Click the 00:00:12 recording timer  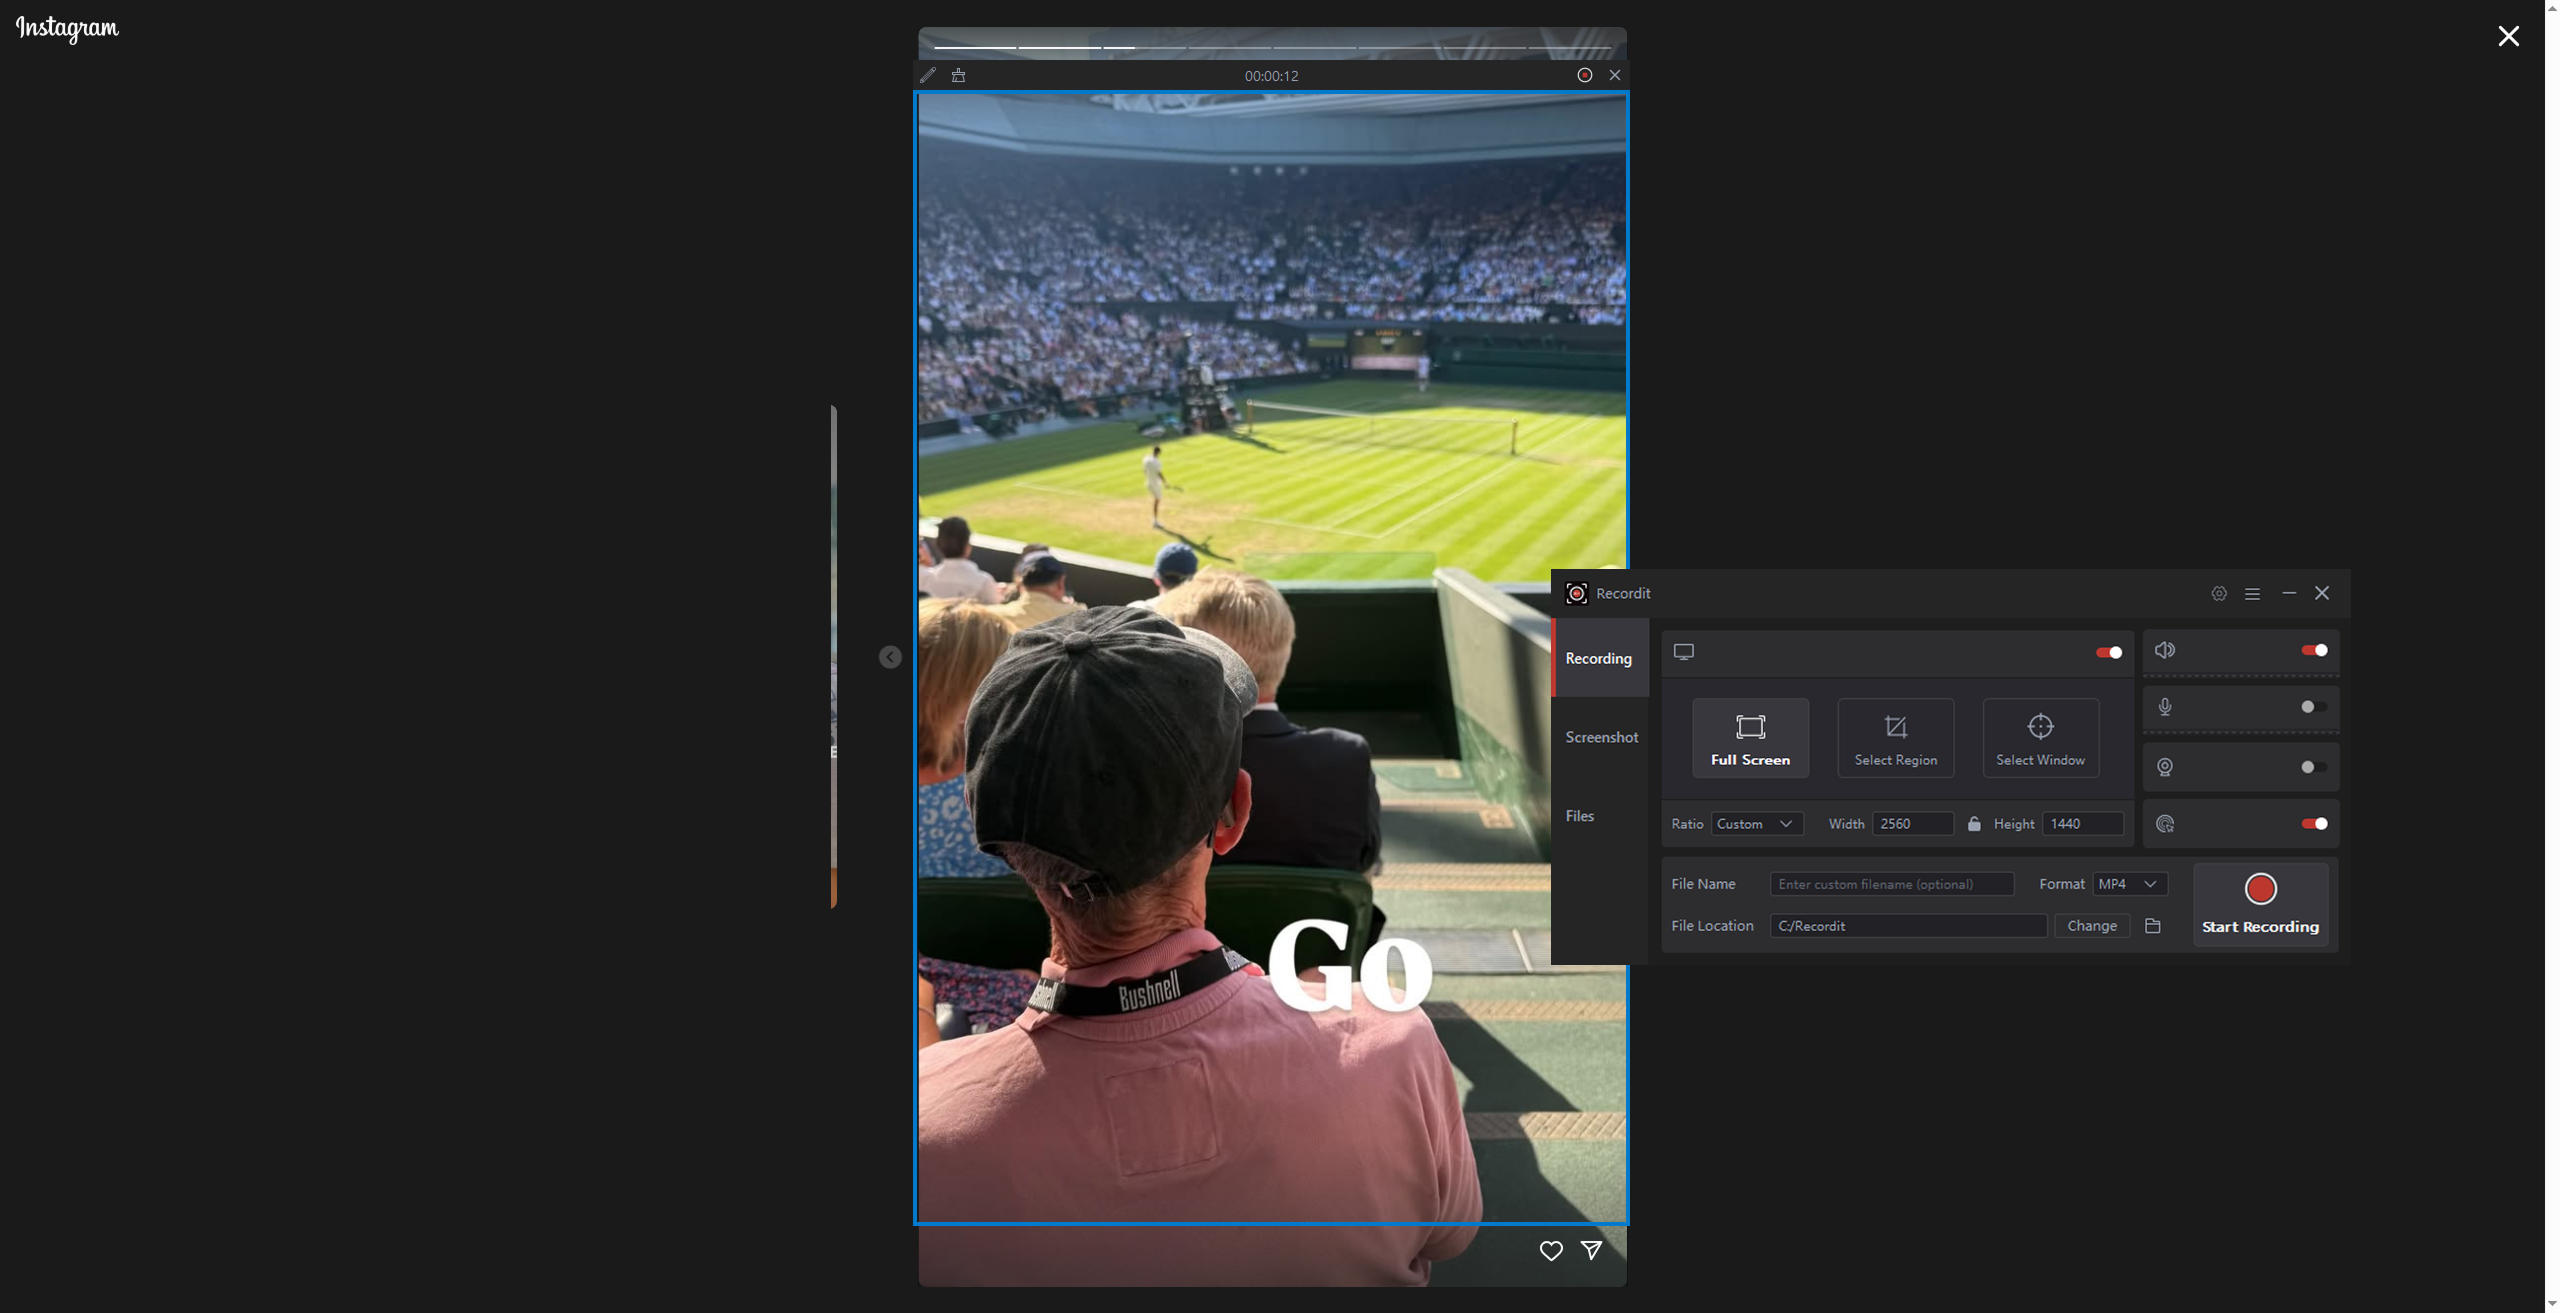pyautogui.click(x=1271, y=76)
